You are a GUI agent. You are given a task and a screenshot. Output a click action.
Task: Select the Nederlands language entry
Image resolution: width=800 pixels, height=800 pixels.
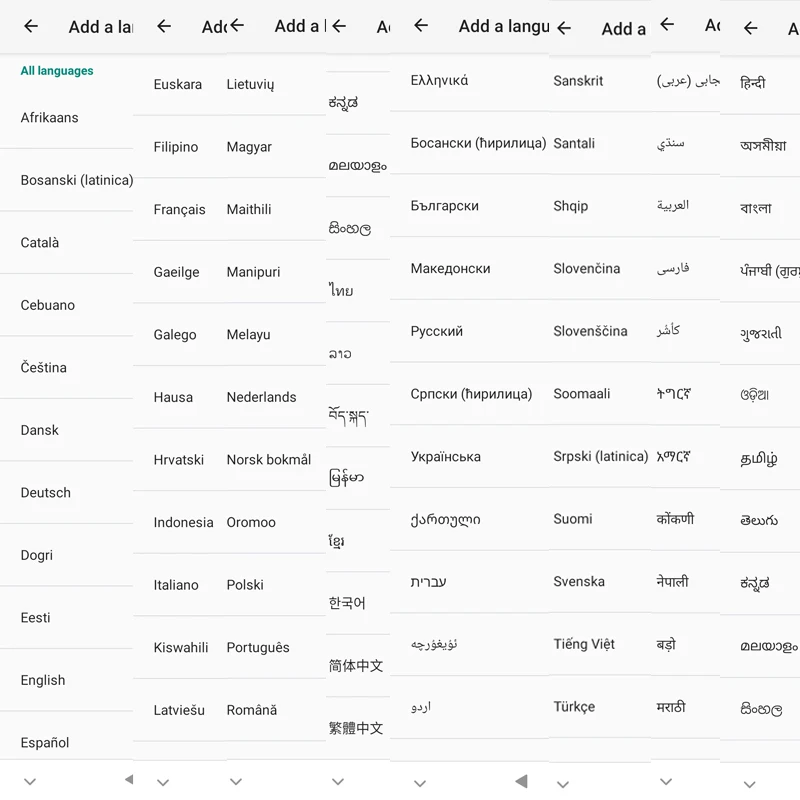[261, 397]
